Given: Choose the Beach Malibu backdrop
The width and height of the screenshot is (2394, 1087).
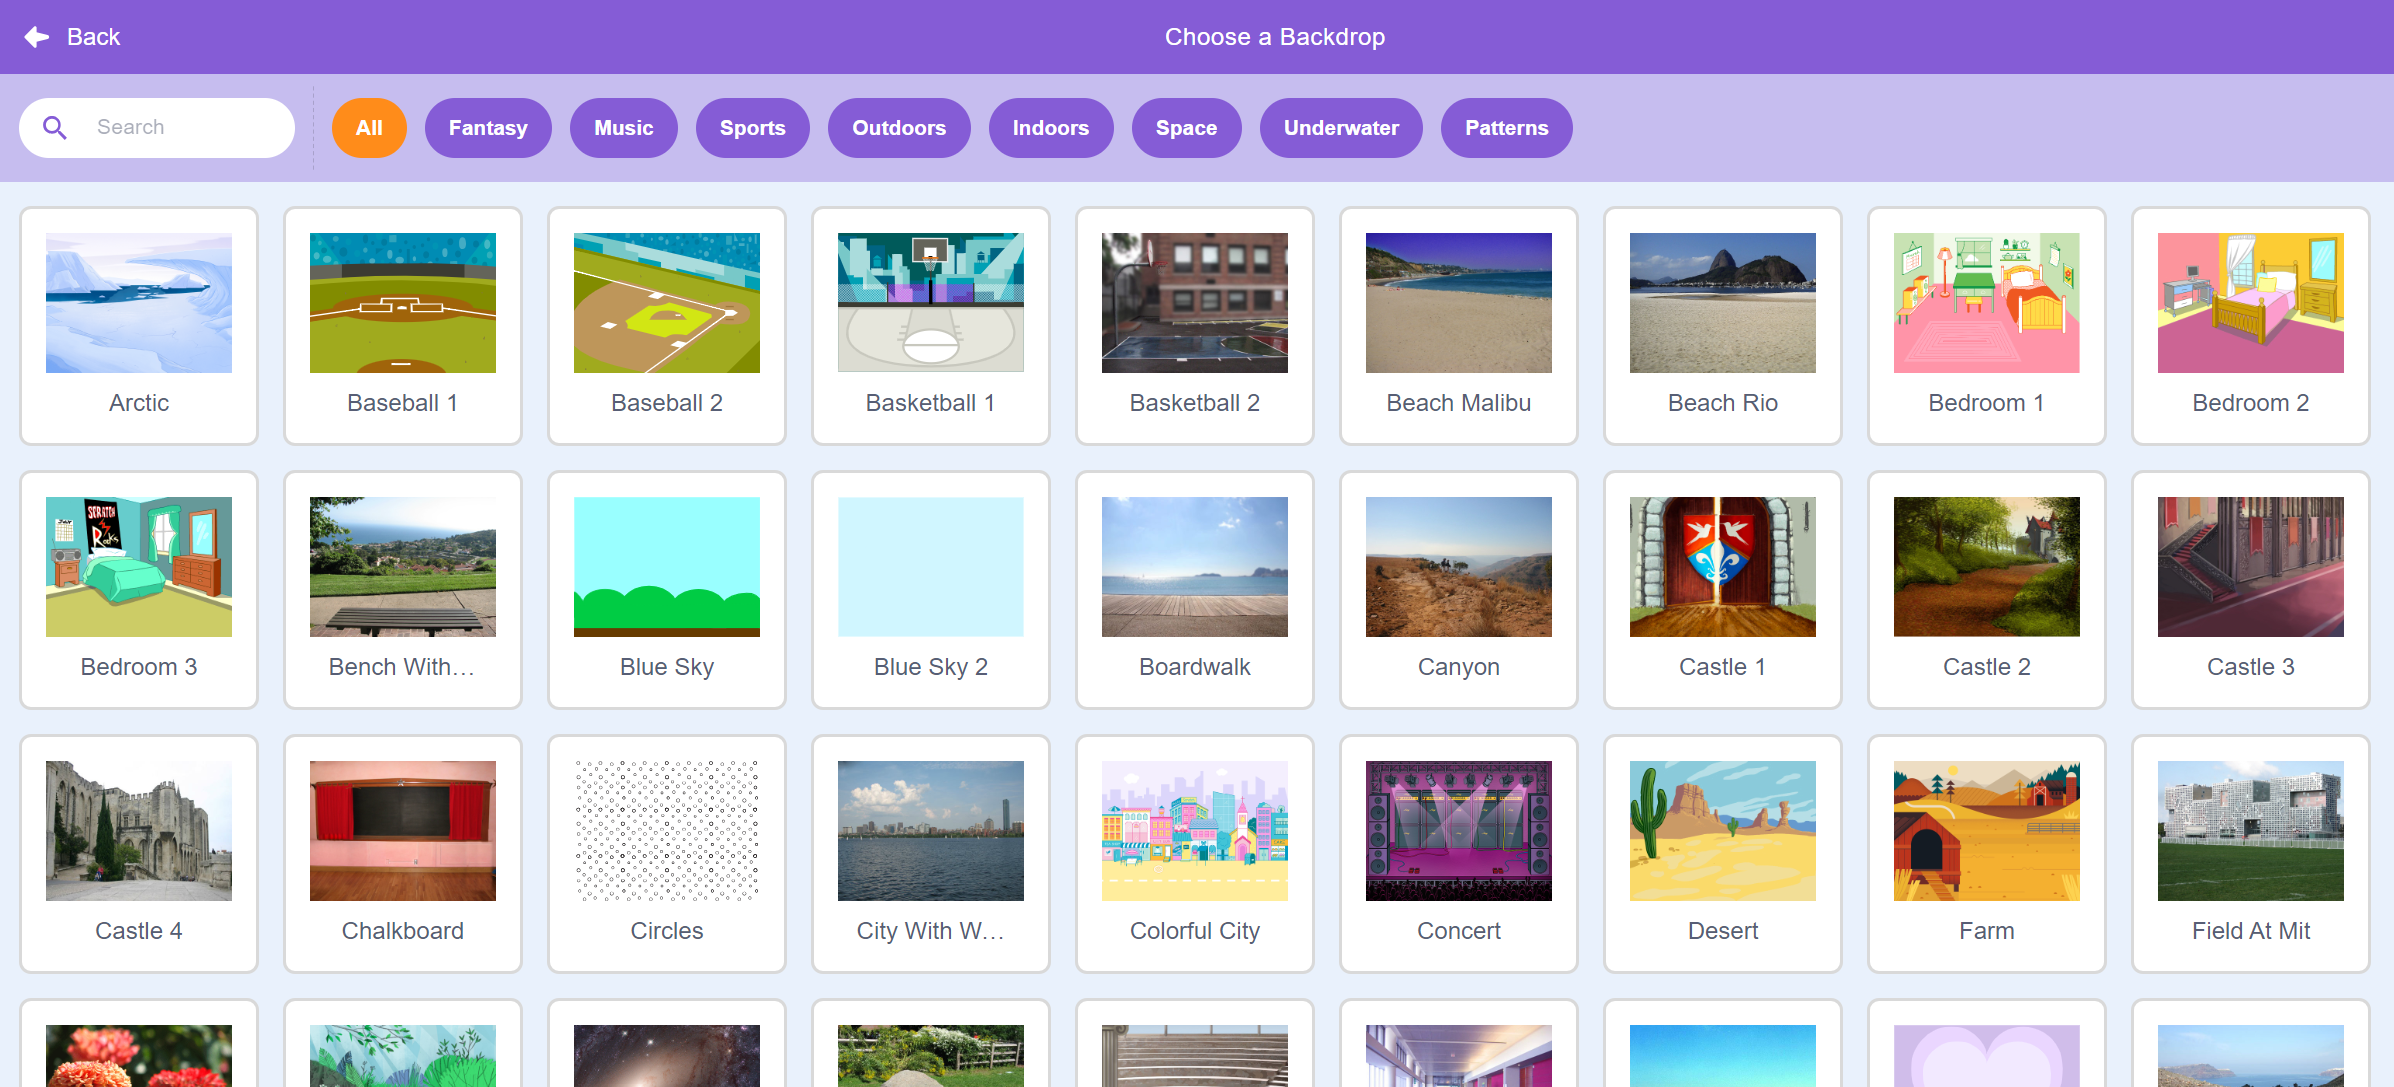Looking at the screenshot, I should pyautogui.click(x=1459, y=326).
